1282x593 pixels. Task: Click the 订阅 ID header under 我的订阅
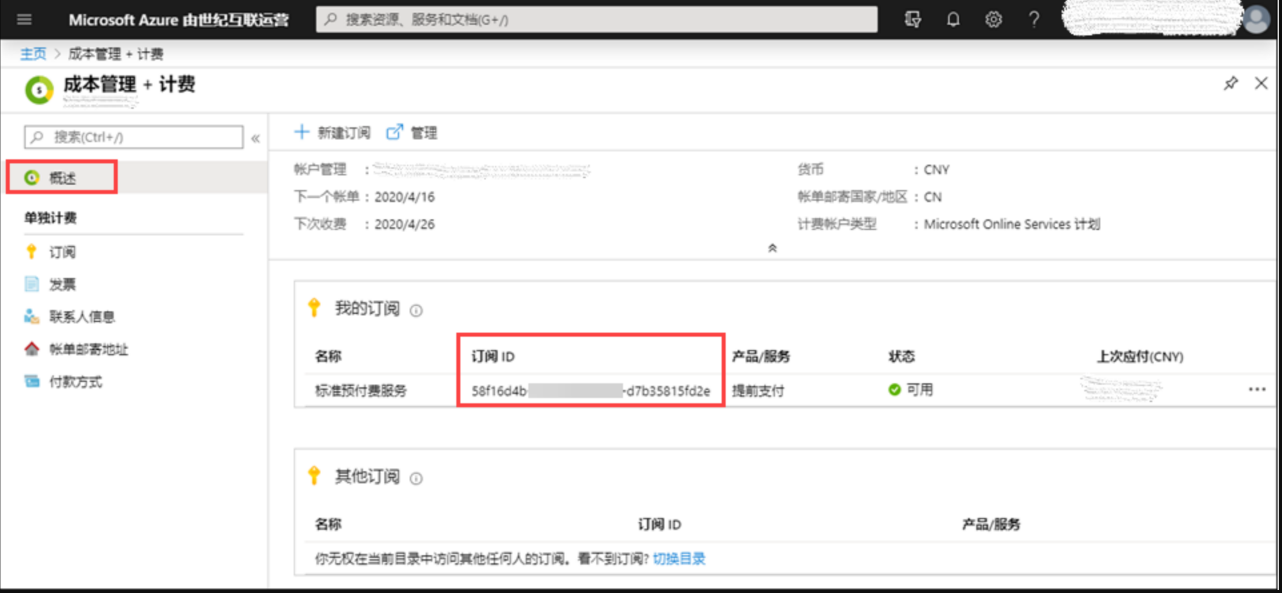point(493,356)
